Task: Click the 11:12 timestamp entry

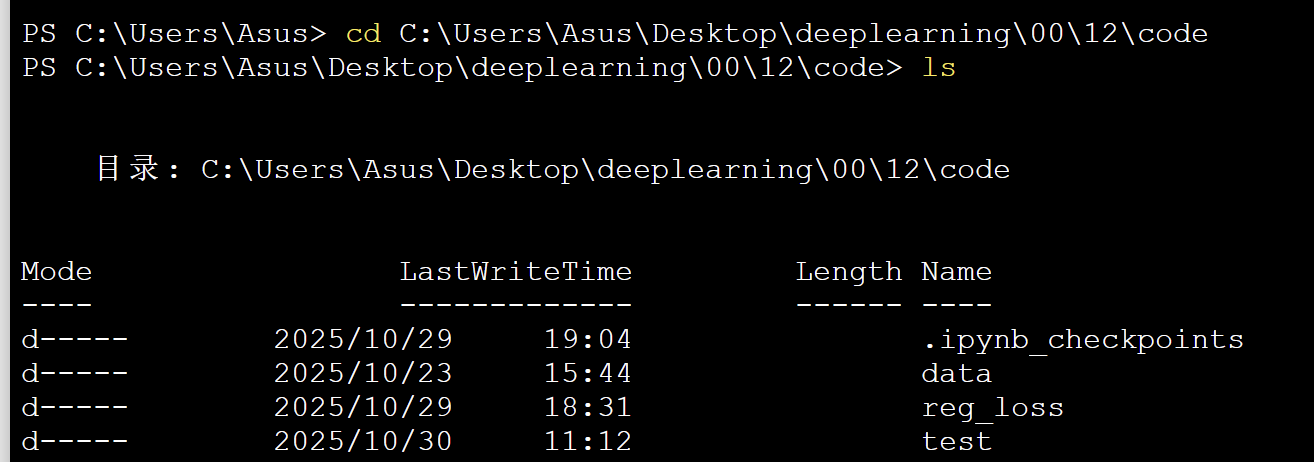Action: click(588, 441)
